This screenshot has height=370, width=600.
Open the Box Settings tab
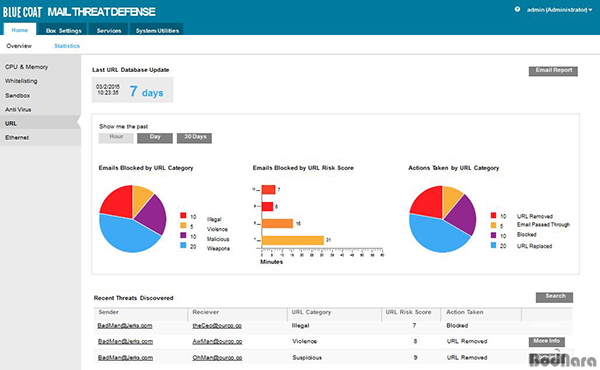pos(64,29)
